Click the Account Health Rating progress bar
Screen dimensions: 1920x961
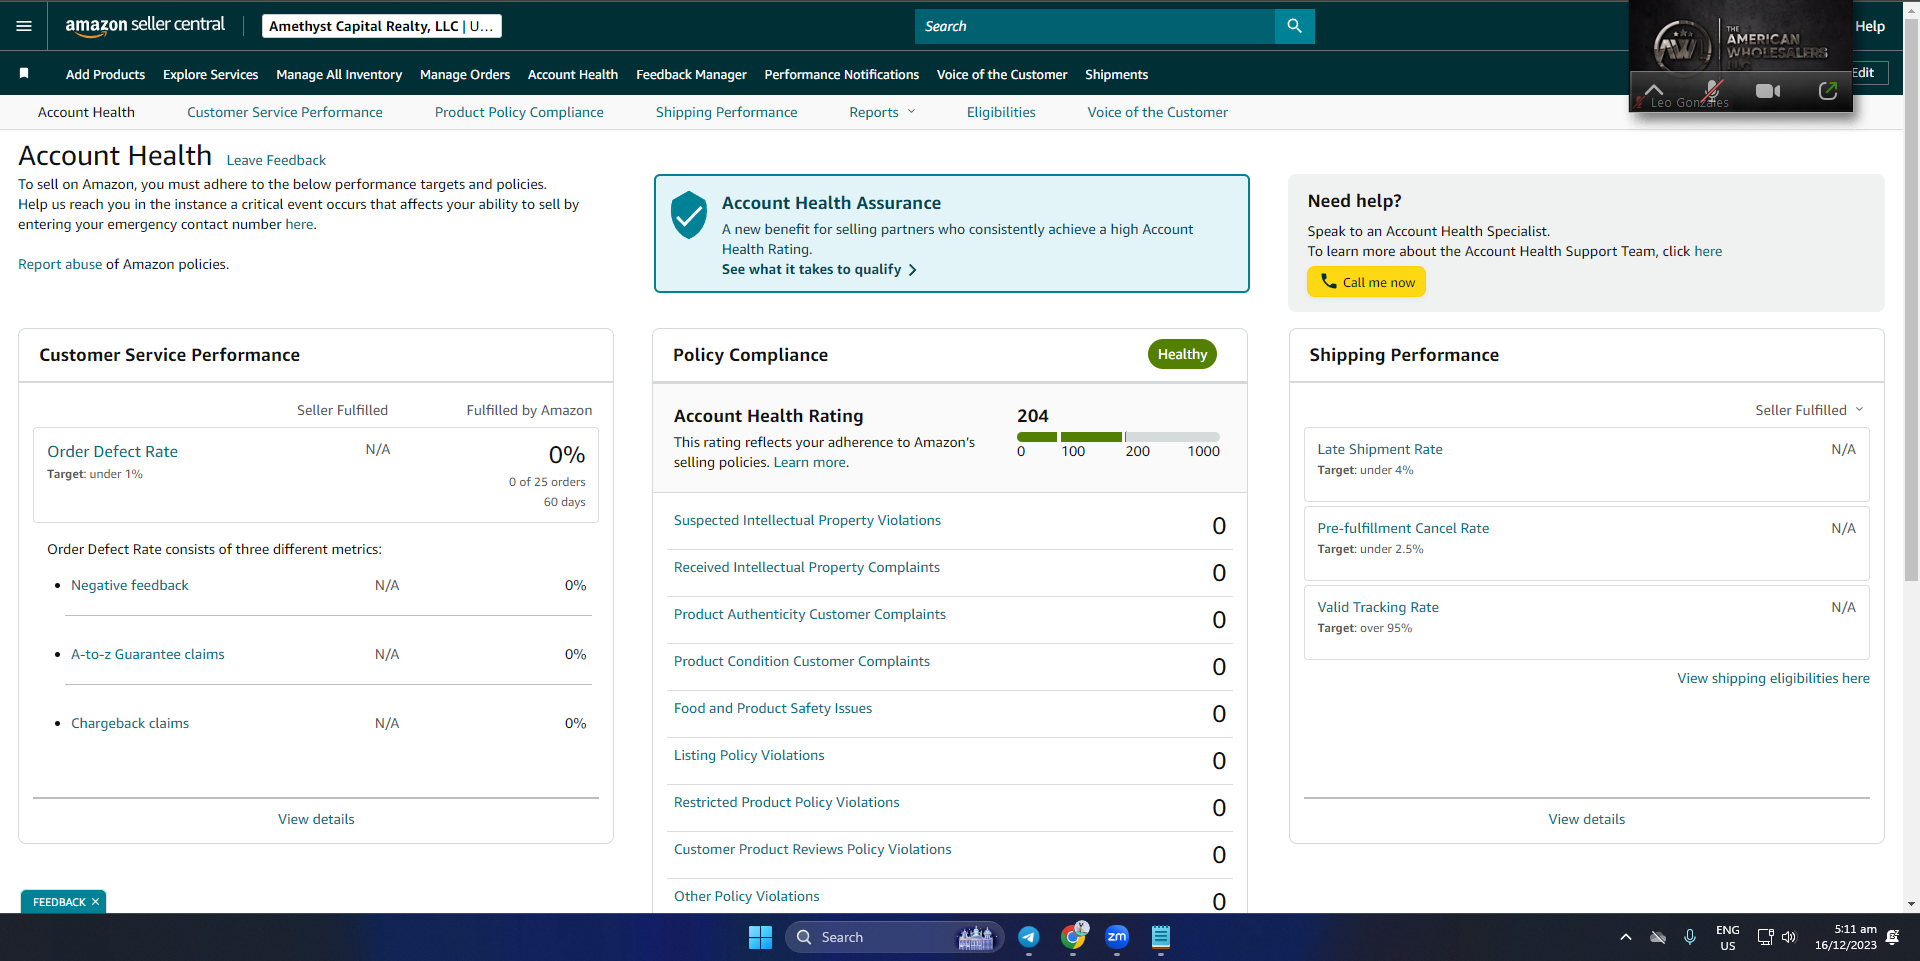(1118, 437)
